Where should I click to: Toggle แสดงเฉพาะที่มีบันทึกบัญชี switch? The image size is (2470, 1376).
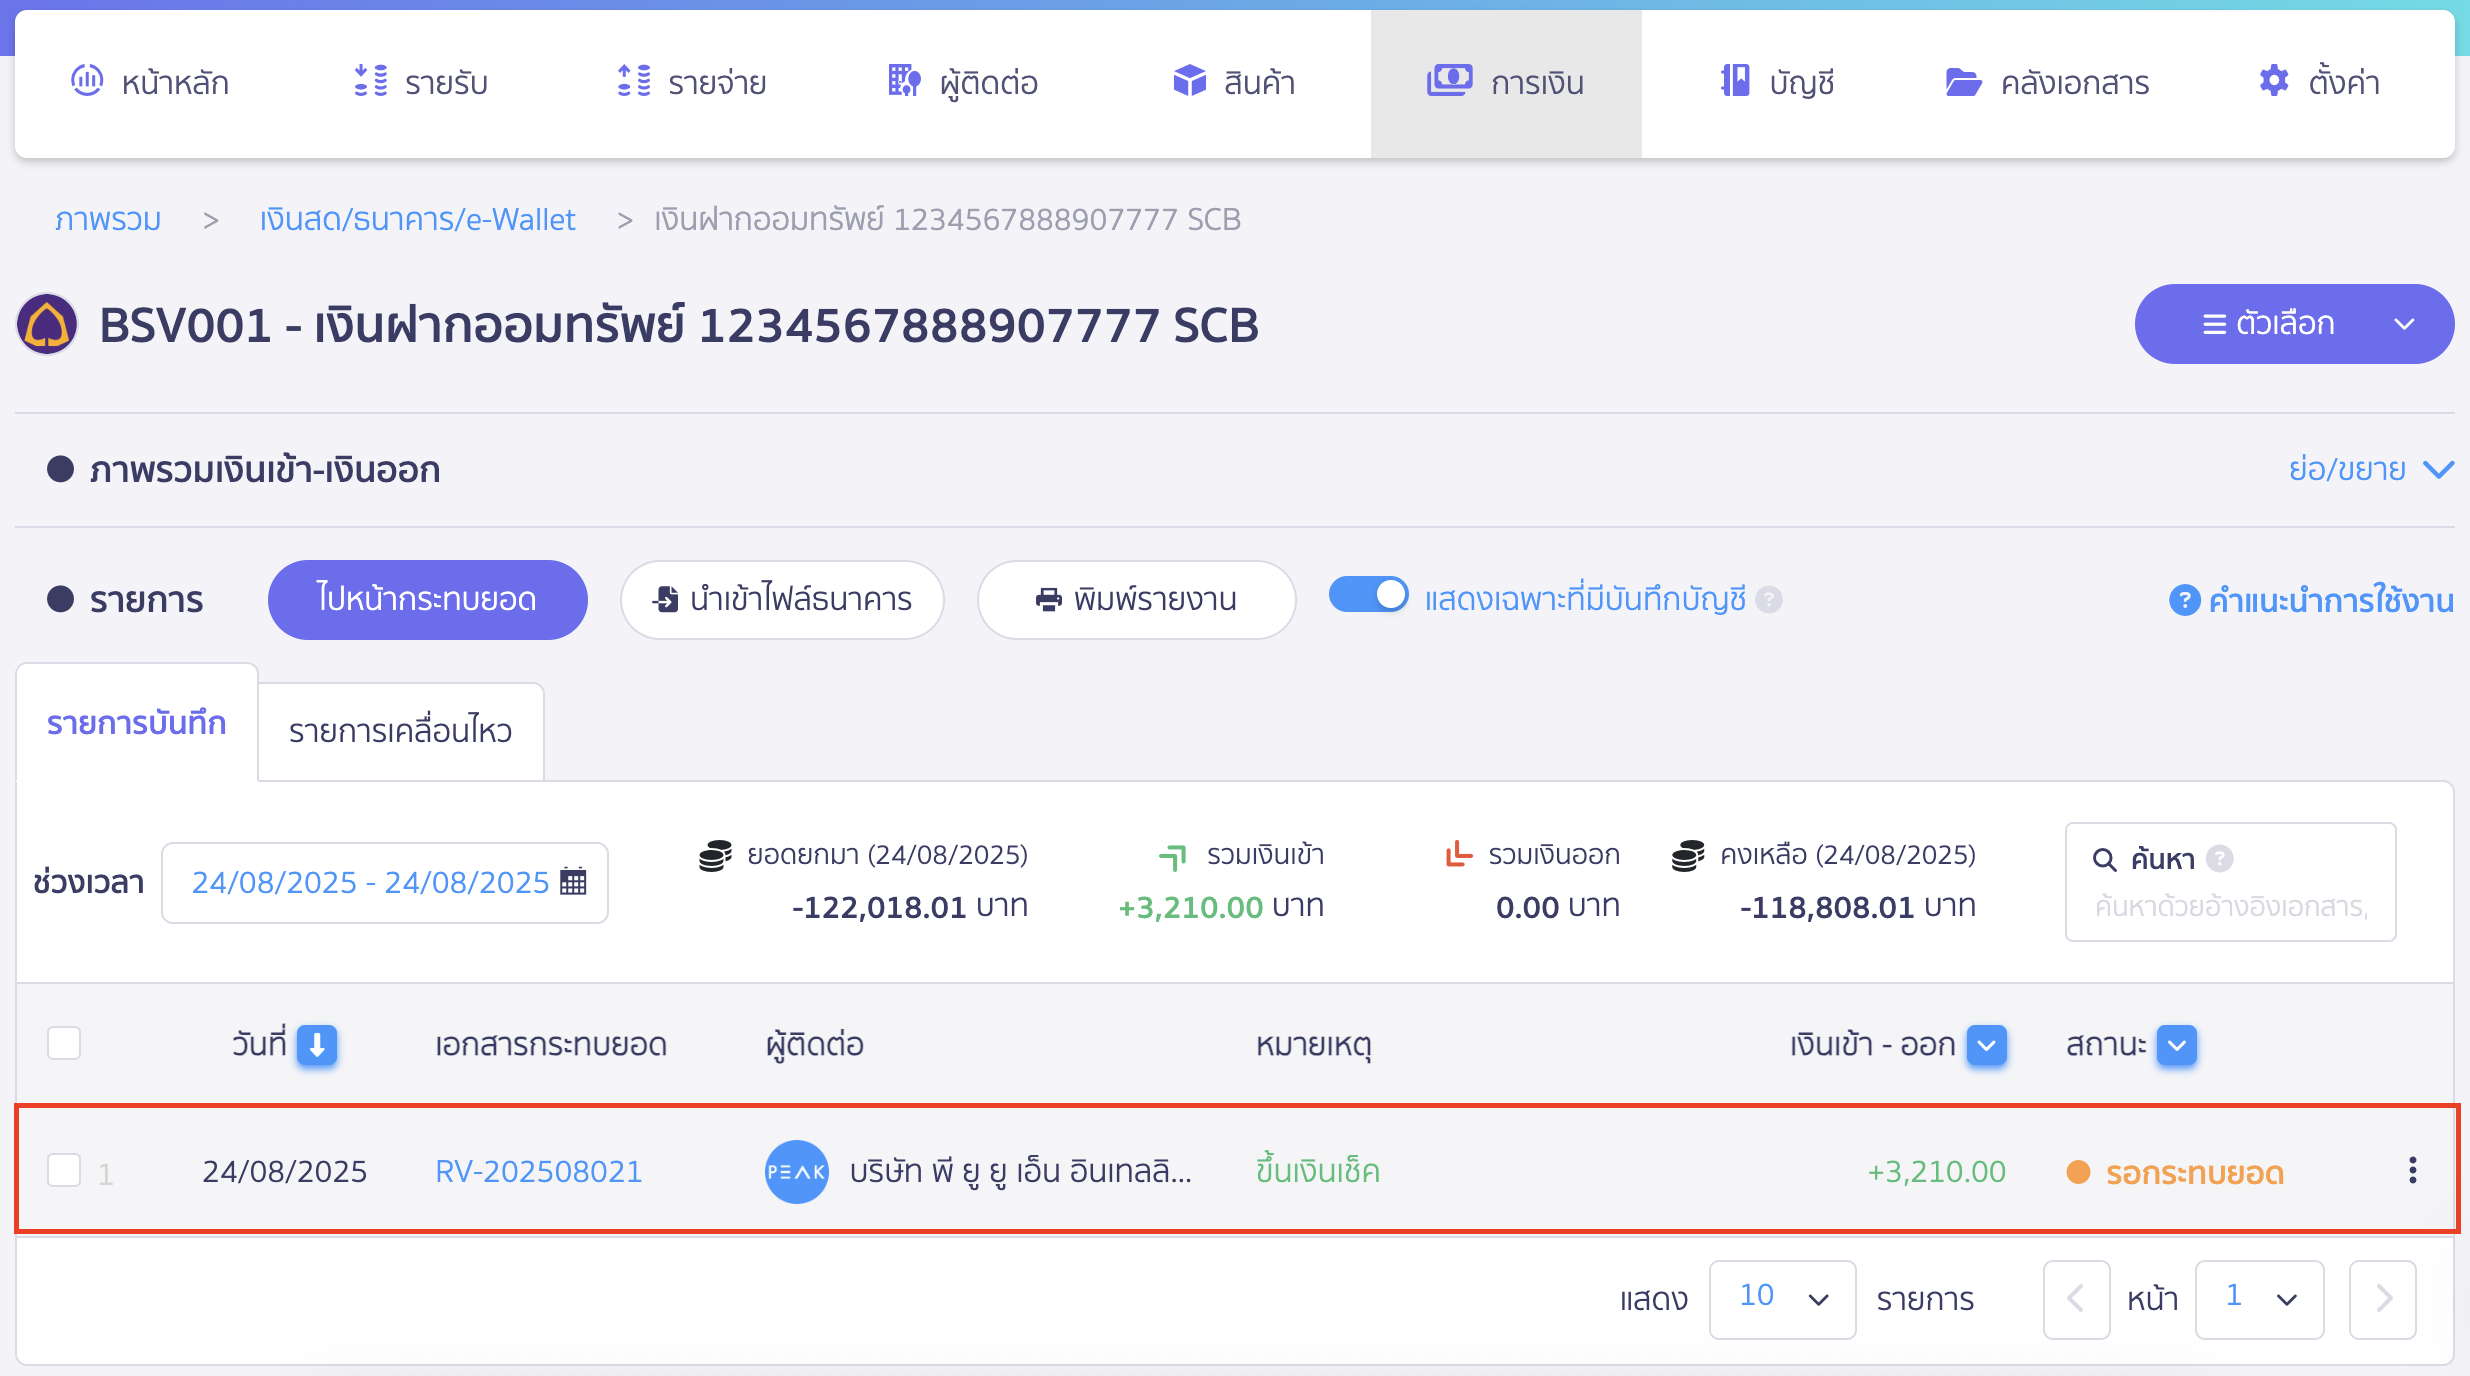[1368, 595]
